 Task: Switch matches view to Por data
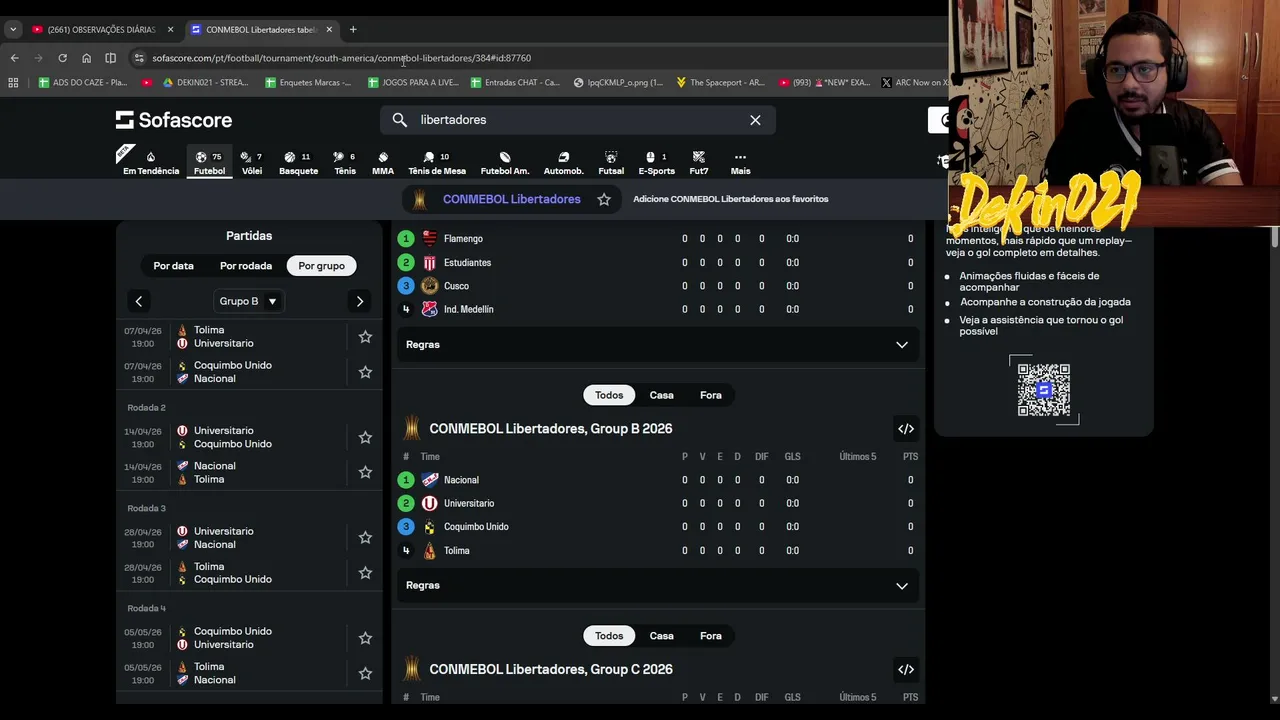point(173,266)
